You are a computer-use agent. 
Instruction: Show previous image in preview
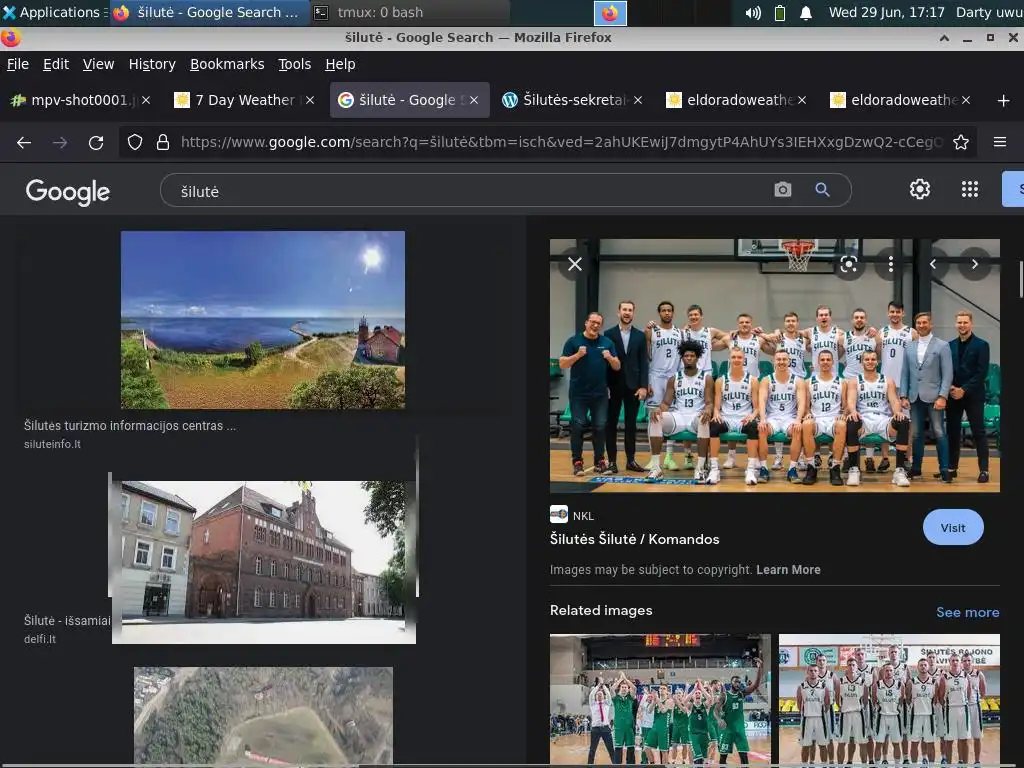click(933, 264)
